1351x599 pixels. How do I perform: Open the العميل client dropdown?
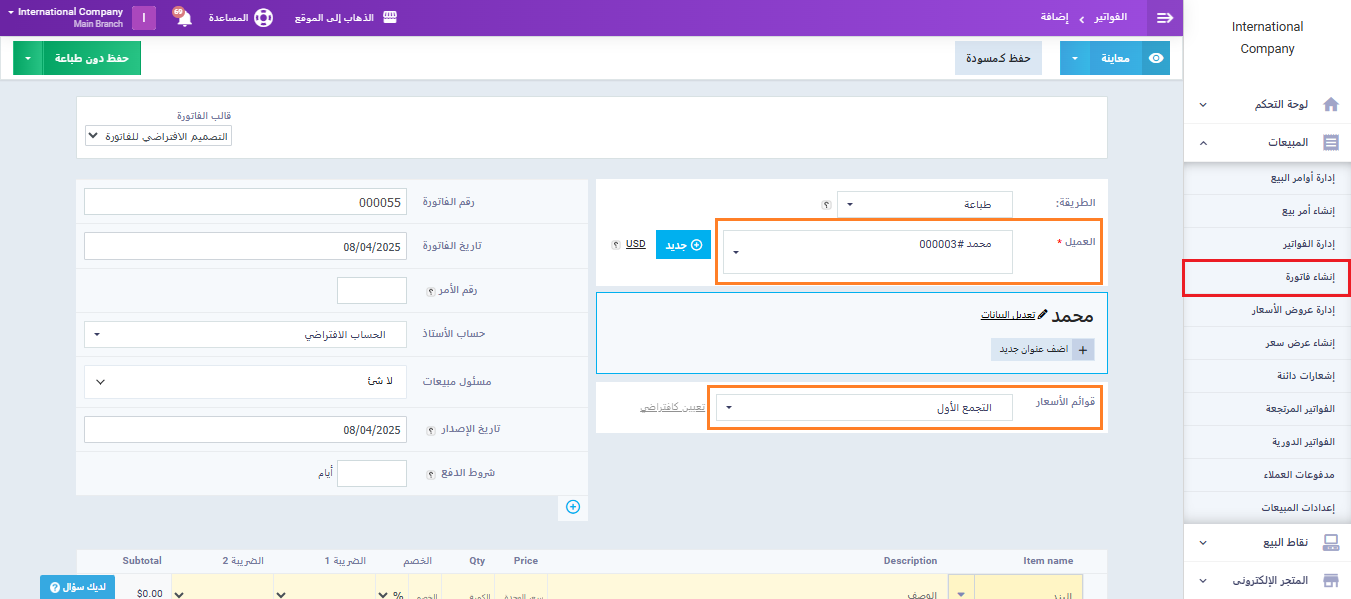tap(867, 252)
